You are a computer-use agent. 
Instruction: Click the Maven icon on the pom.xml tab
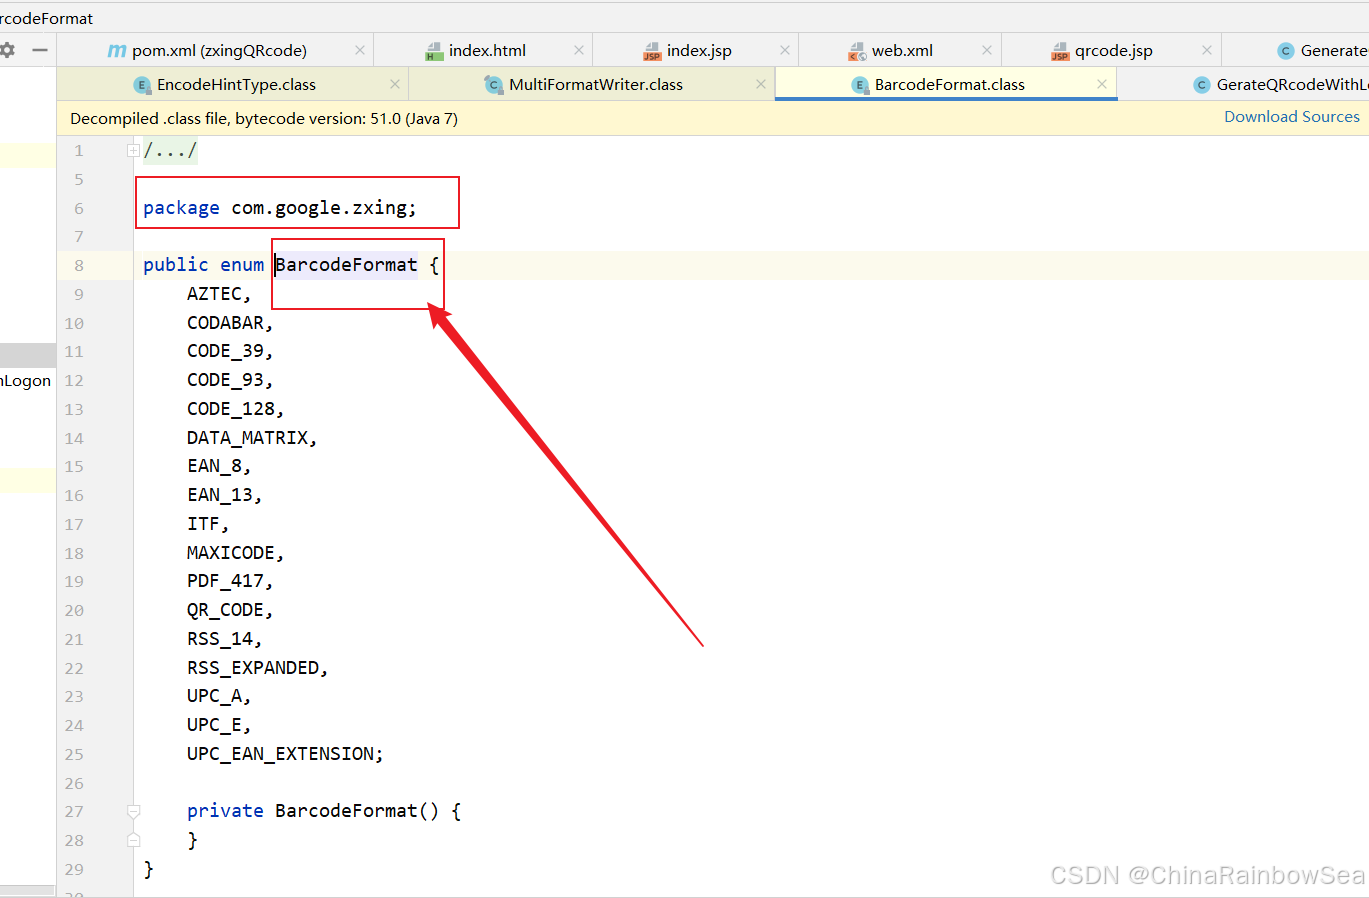117,51
